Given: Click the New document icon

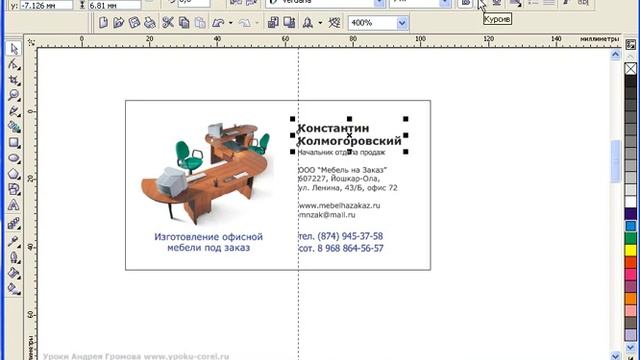Looking at the screenshot, I should tap(103, 23).
